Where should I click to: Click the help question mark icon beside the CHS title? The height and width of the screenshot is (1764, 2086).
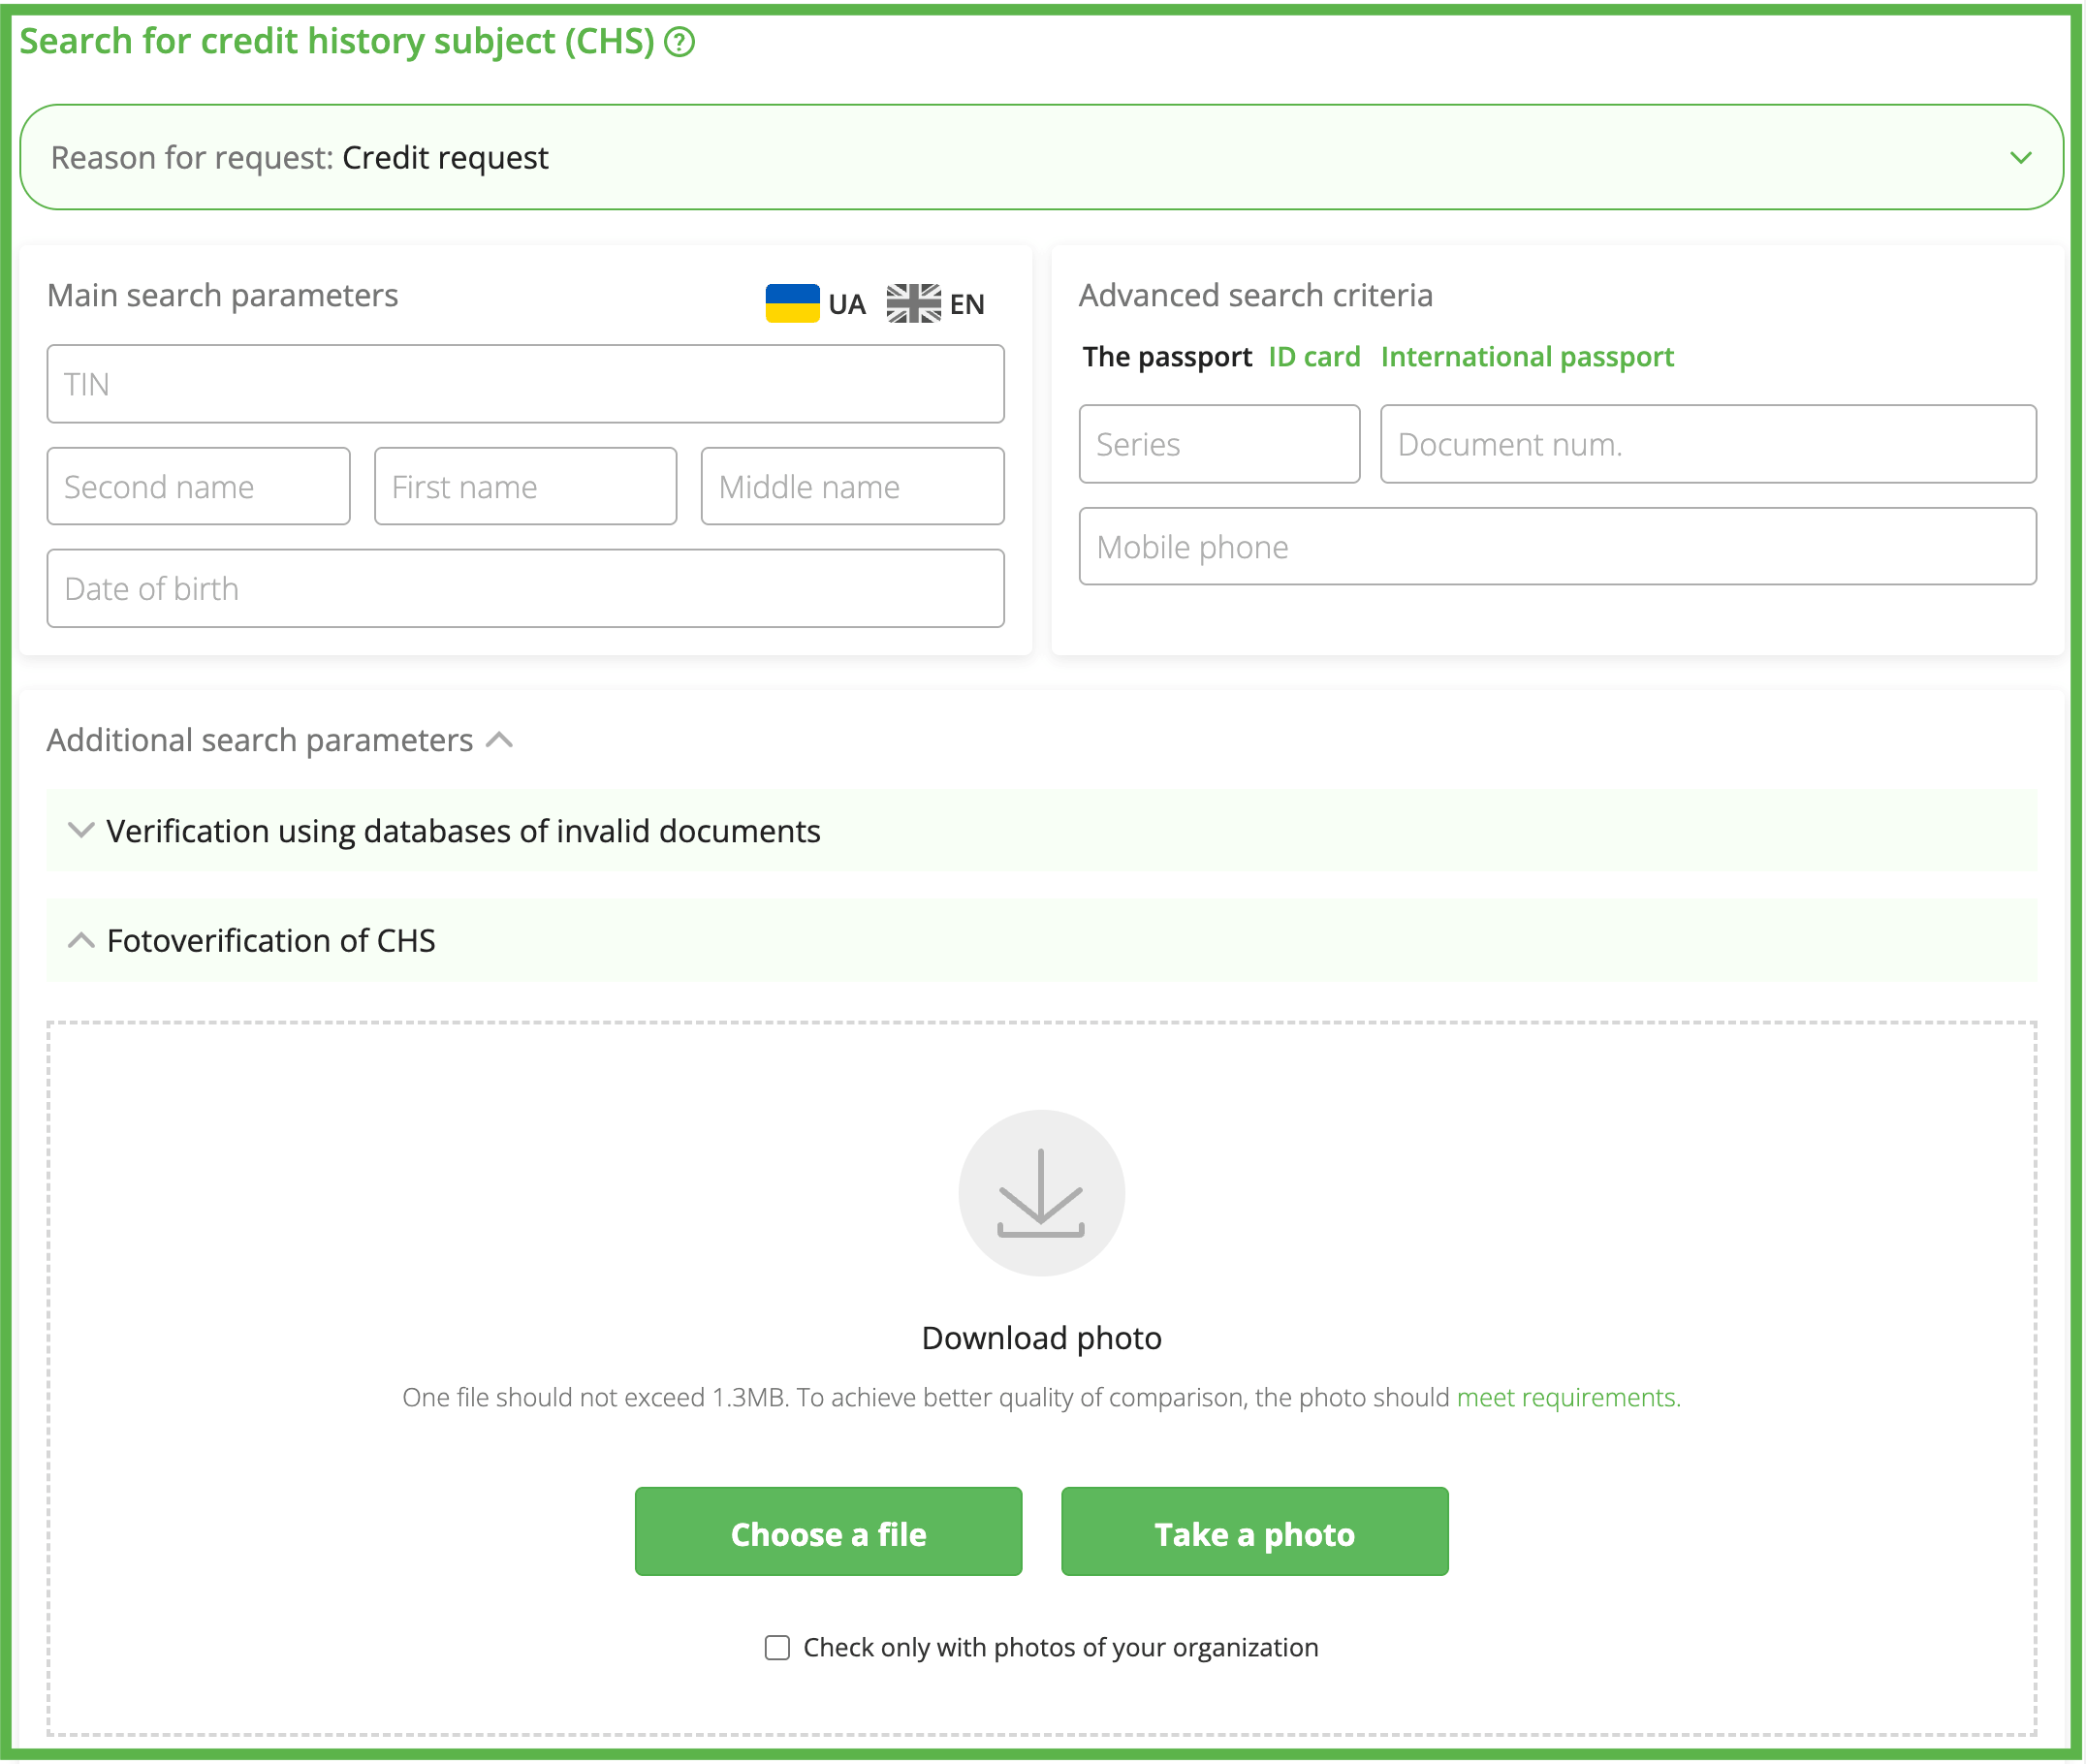point(679,42)
